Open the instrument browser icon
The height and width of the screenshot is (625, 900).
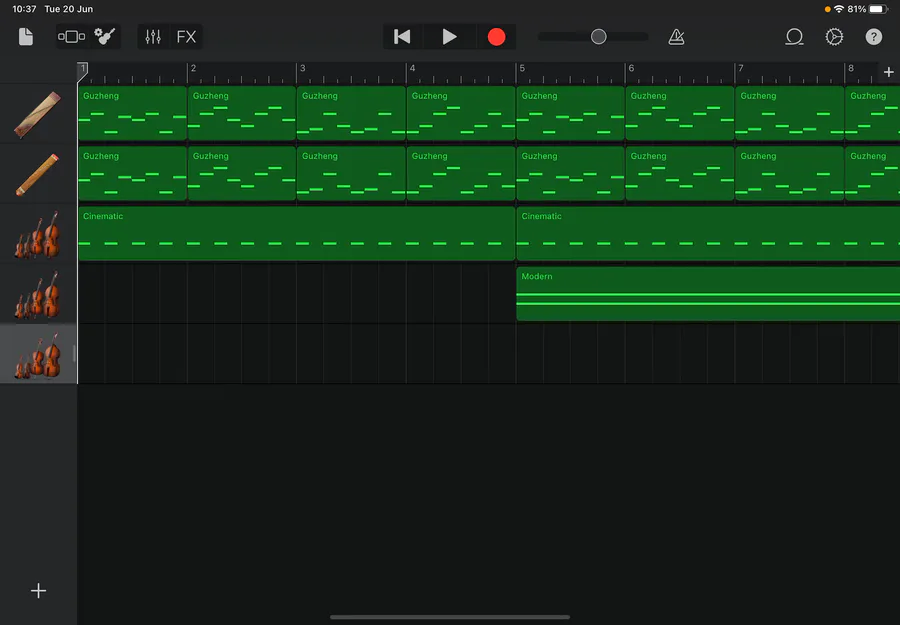pyautogui.click(x=105, y=37)
